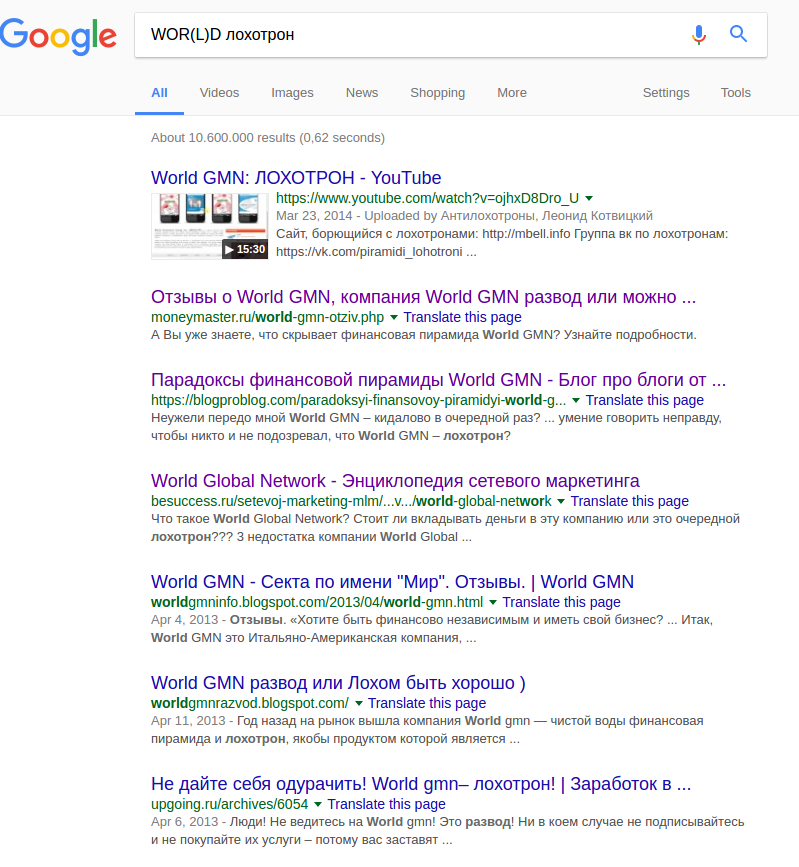Click the blogproblog.com paradoksyi URL text

point(358,400)
